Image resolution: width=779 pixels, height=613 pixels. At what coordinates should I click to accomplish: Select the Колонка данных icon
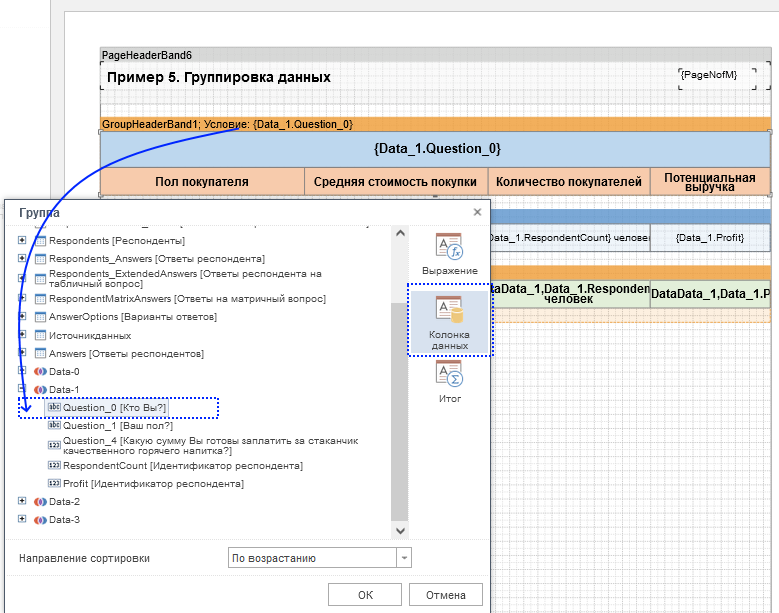tap(448, 320)
